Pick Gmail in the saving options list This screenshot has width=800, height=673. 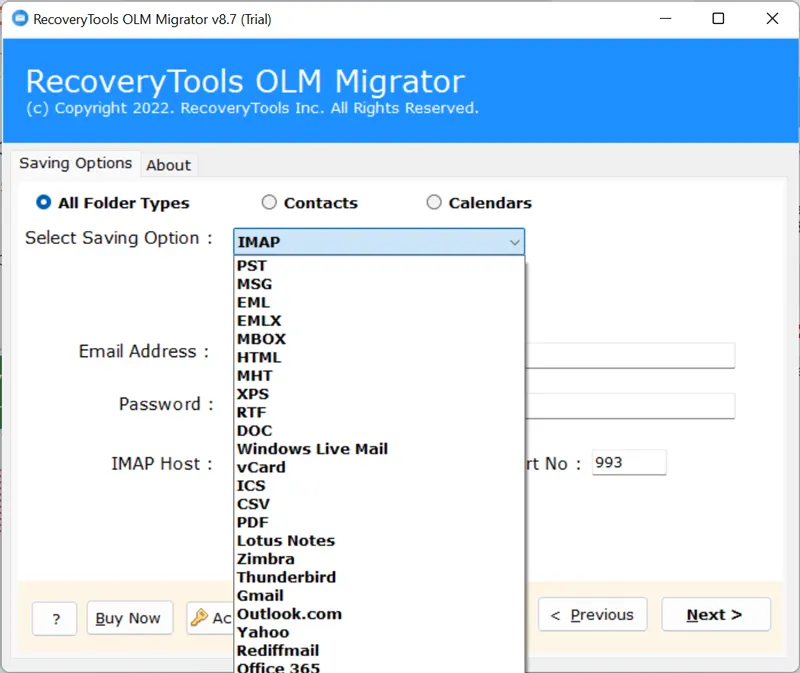[x=260, y=596]
